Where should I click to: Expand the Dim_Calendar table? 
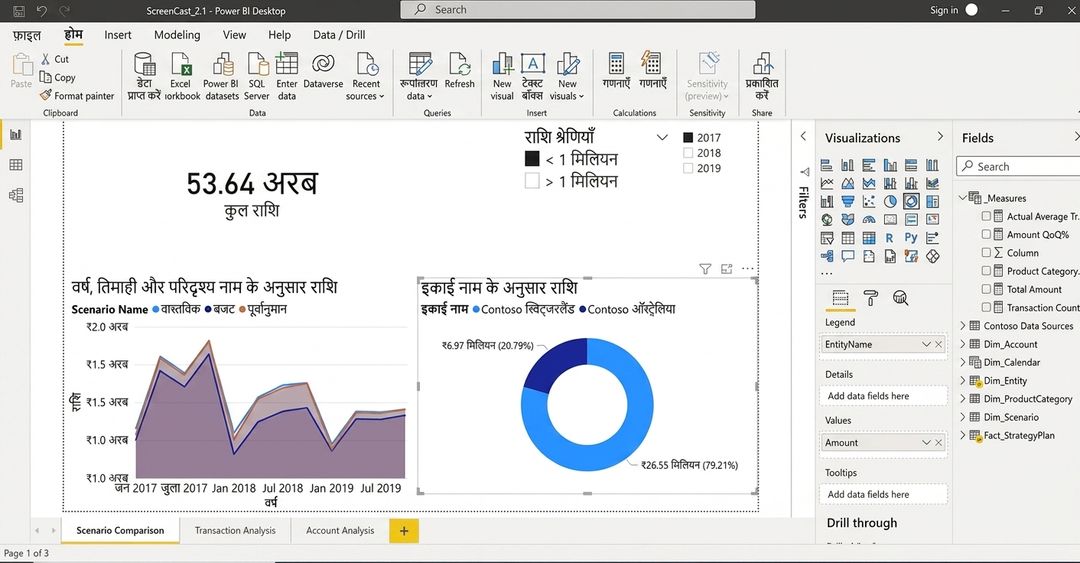click(963, 362)
